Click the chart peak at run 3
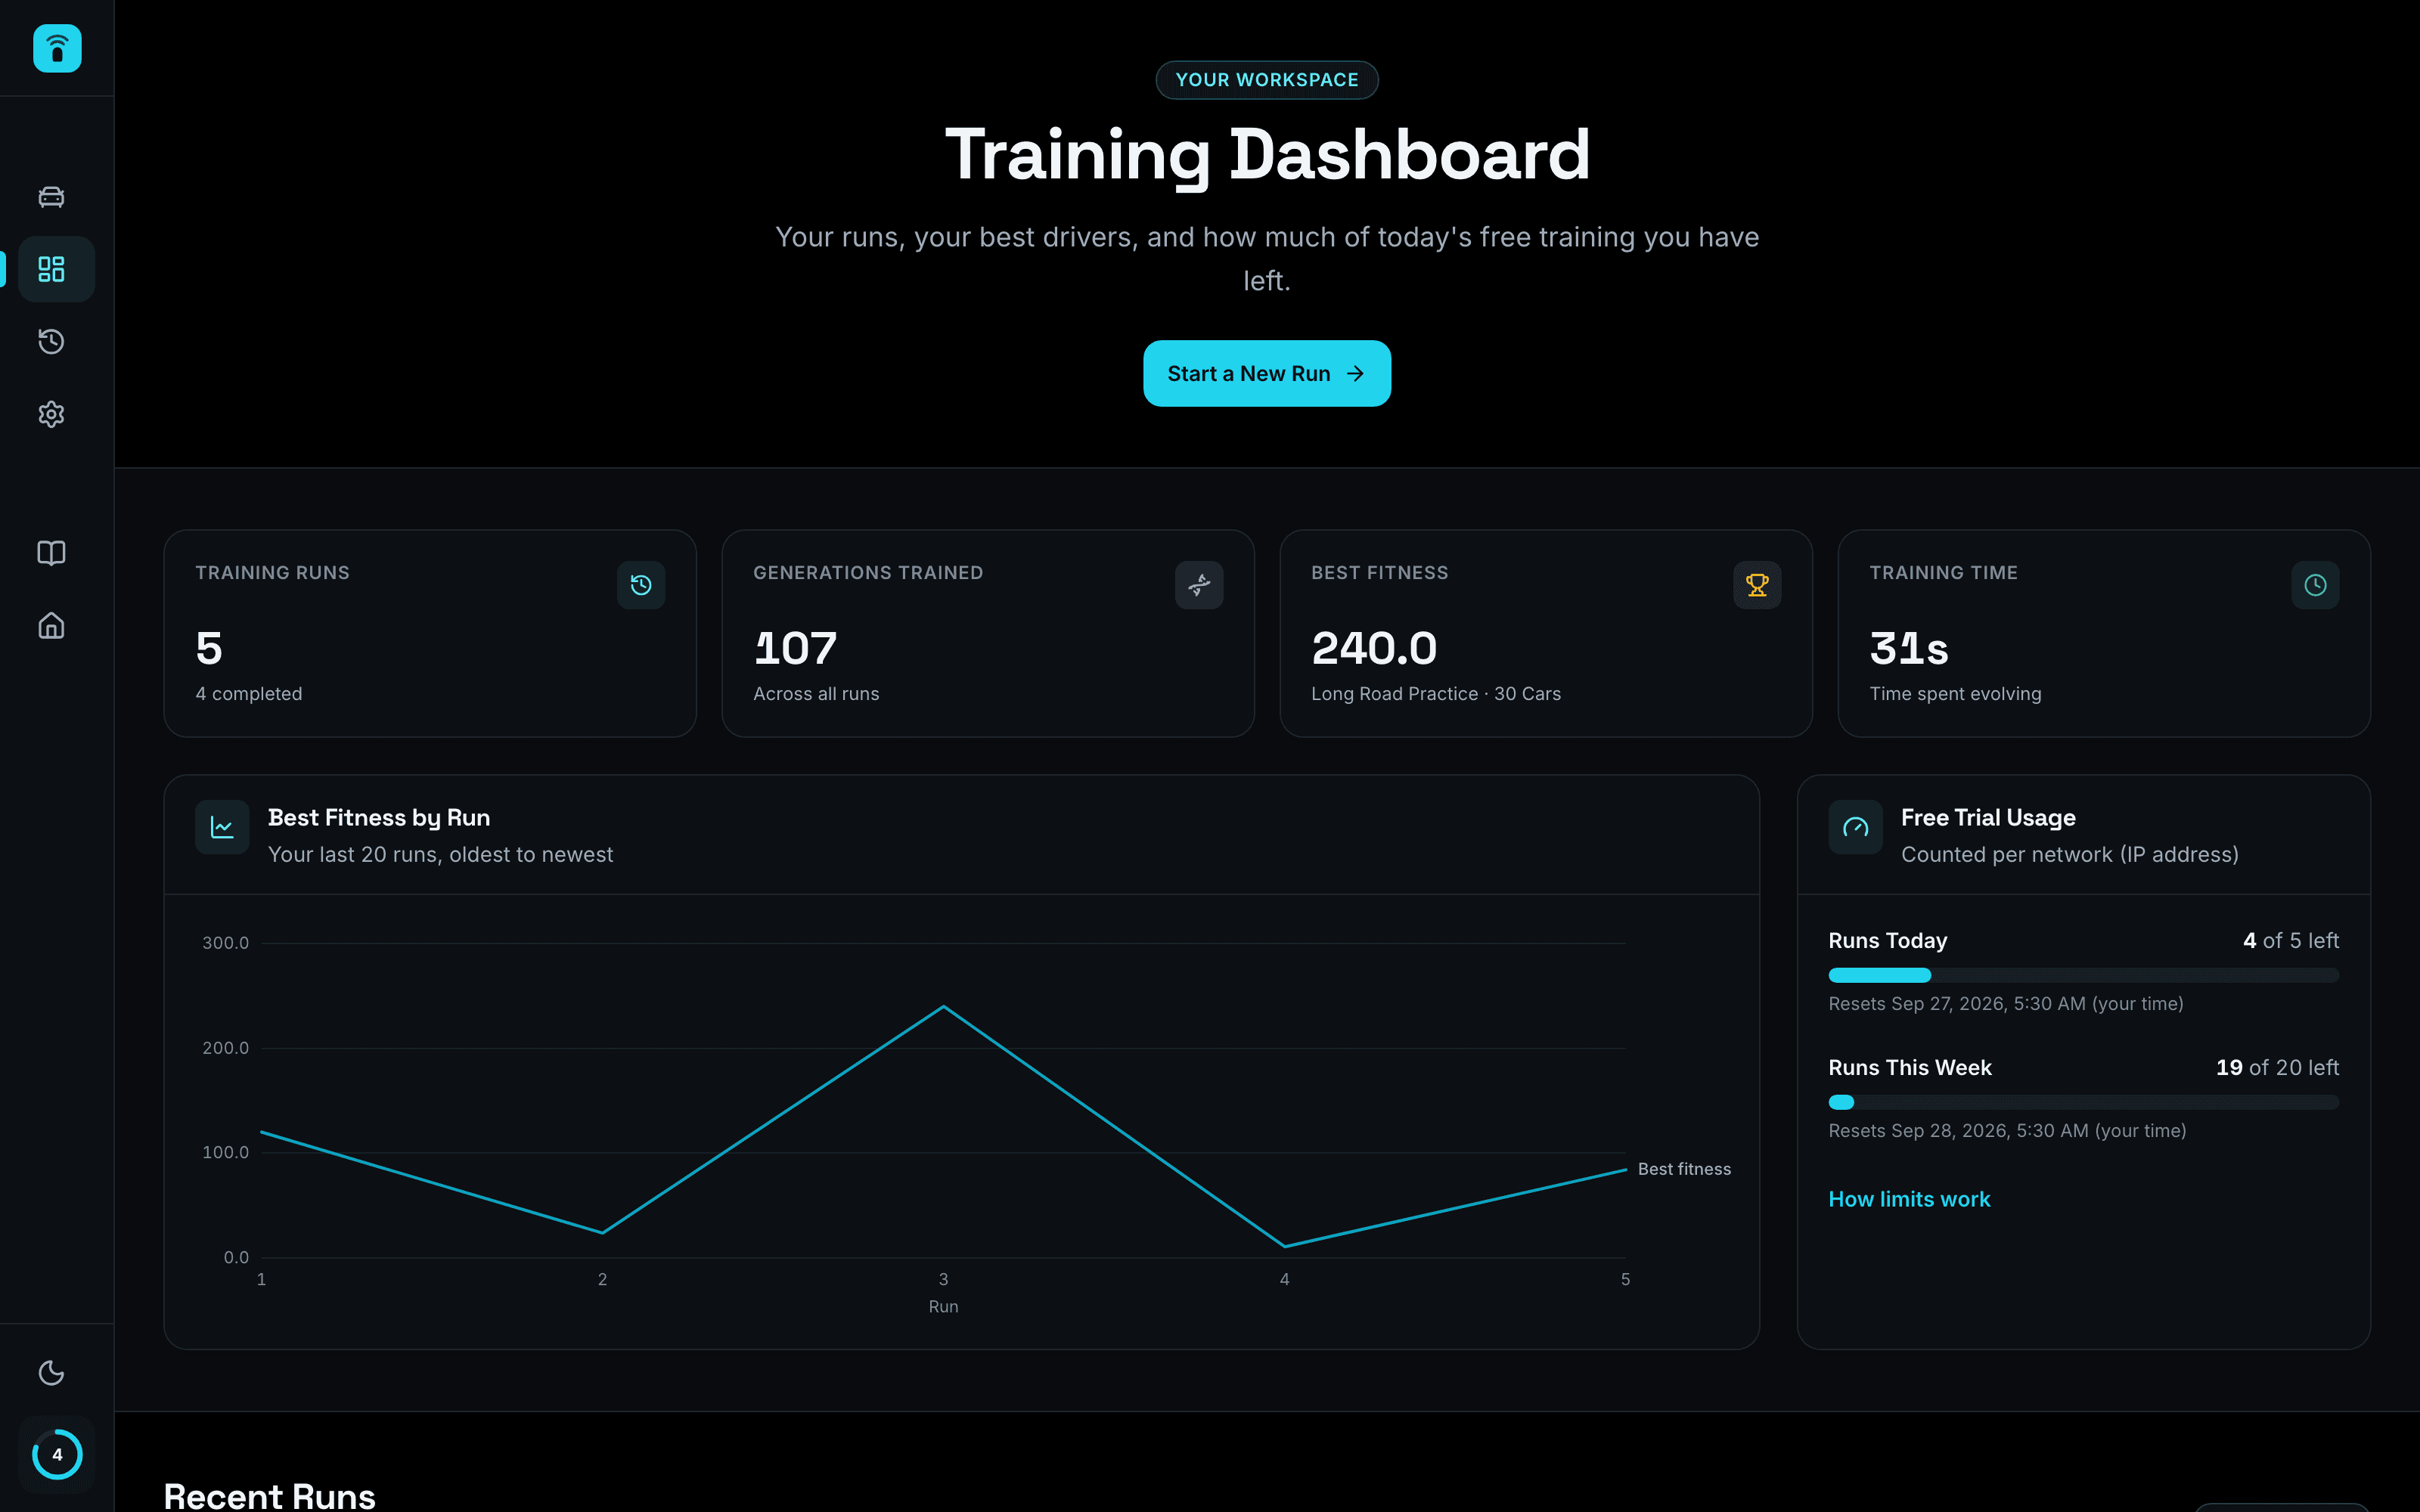The image size is (2420, 1512). click(x=943, y=1006)
